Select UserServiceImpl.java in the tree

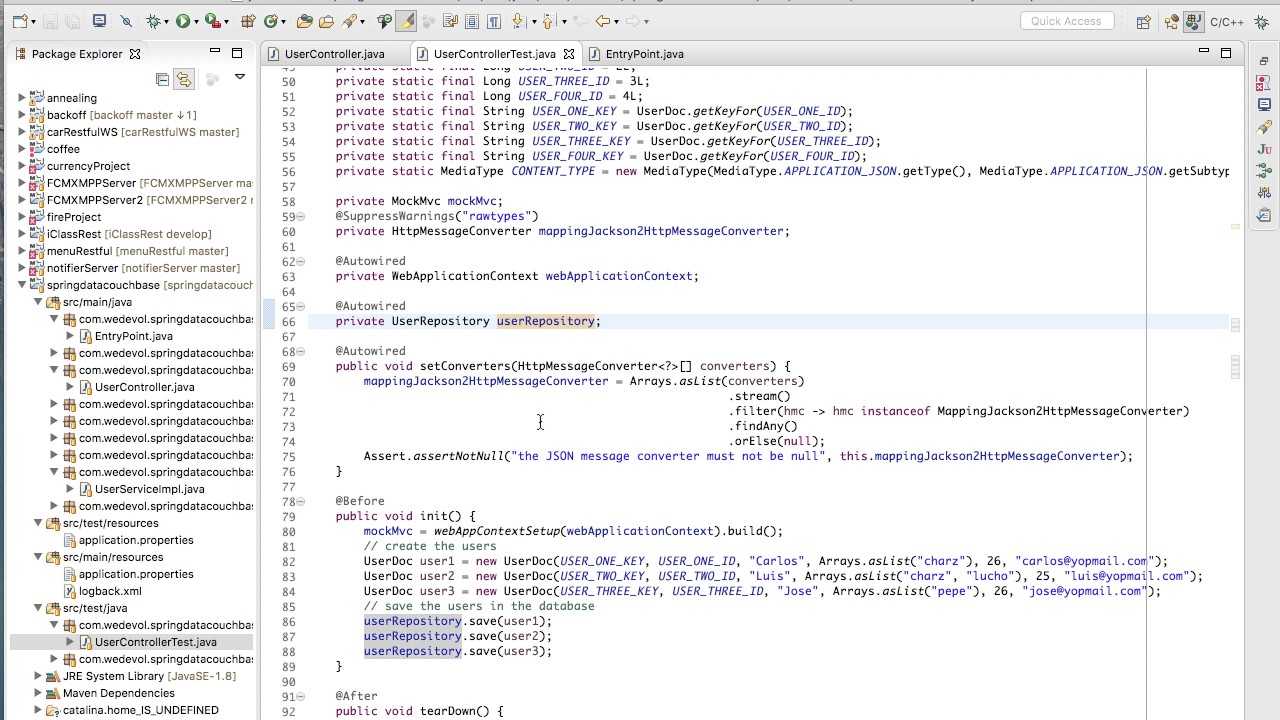(149, 489)
